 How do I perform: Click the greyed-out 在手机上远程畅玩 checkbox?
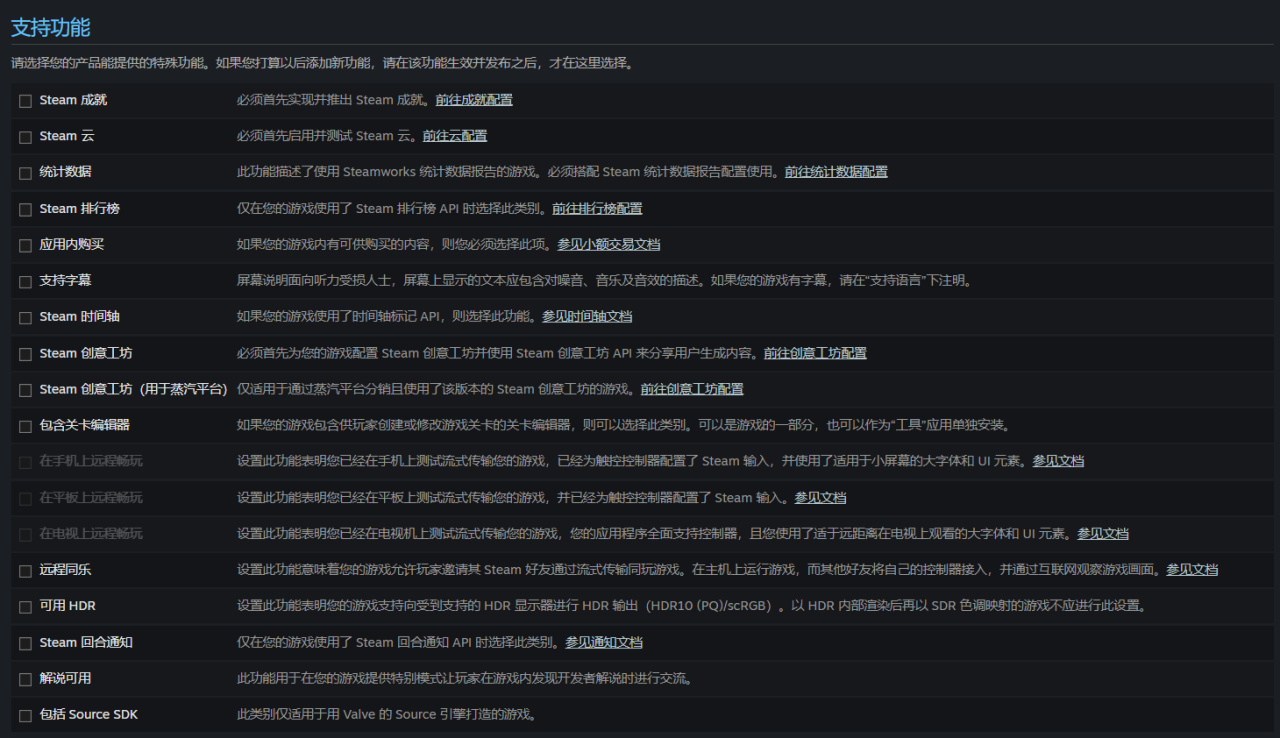coord(25,463)
